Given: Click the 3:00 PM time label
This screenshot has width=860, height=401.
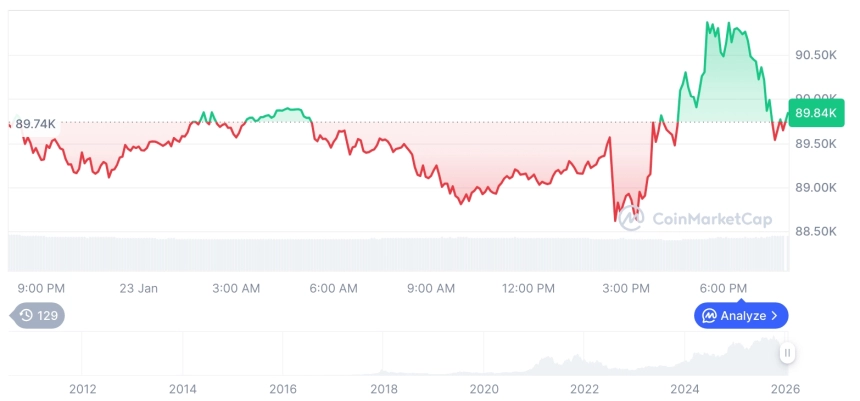Looking at the screenshot, I should [626, 288].
